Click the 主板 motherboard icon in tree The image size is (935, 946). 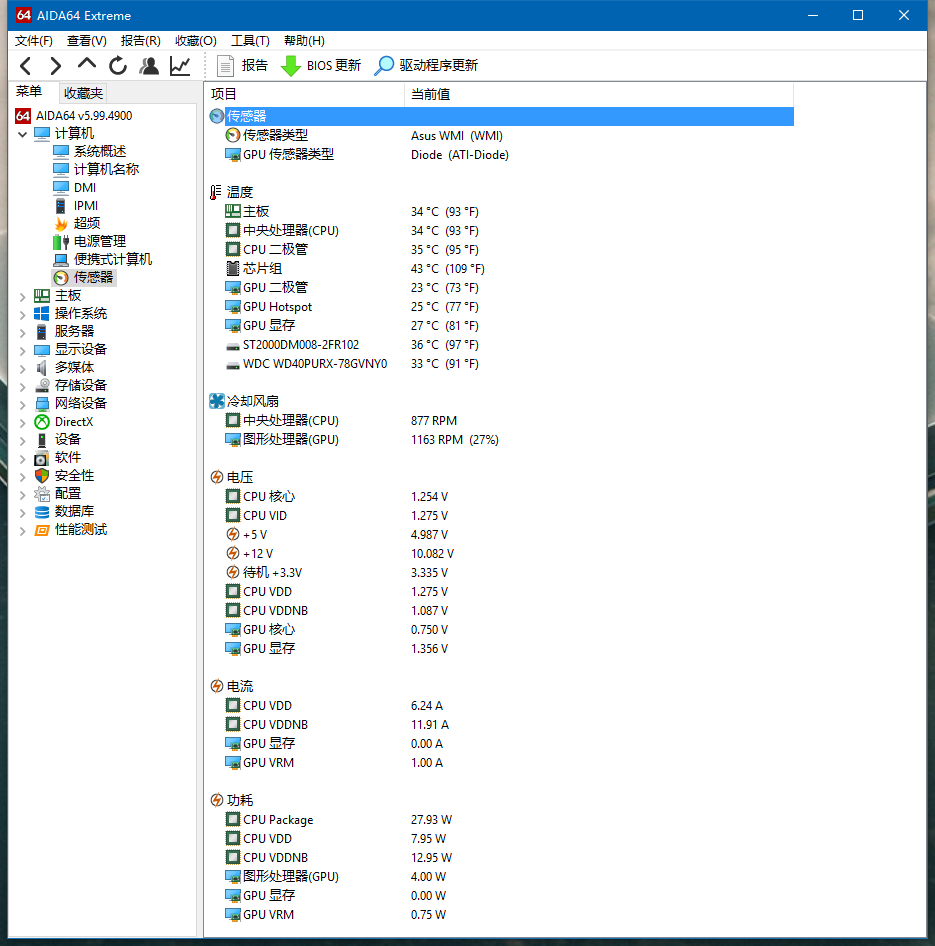(42, 296)
